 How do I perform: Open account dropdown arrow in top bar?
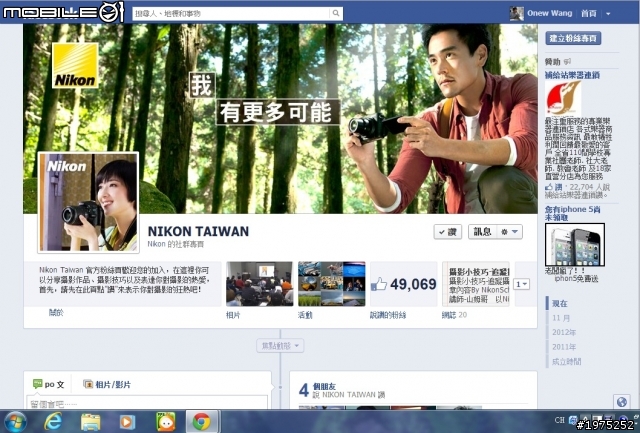(x=608, y=14)
